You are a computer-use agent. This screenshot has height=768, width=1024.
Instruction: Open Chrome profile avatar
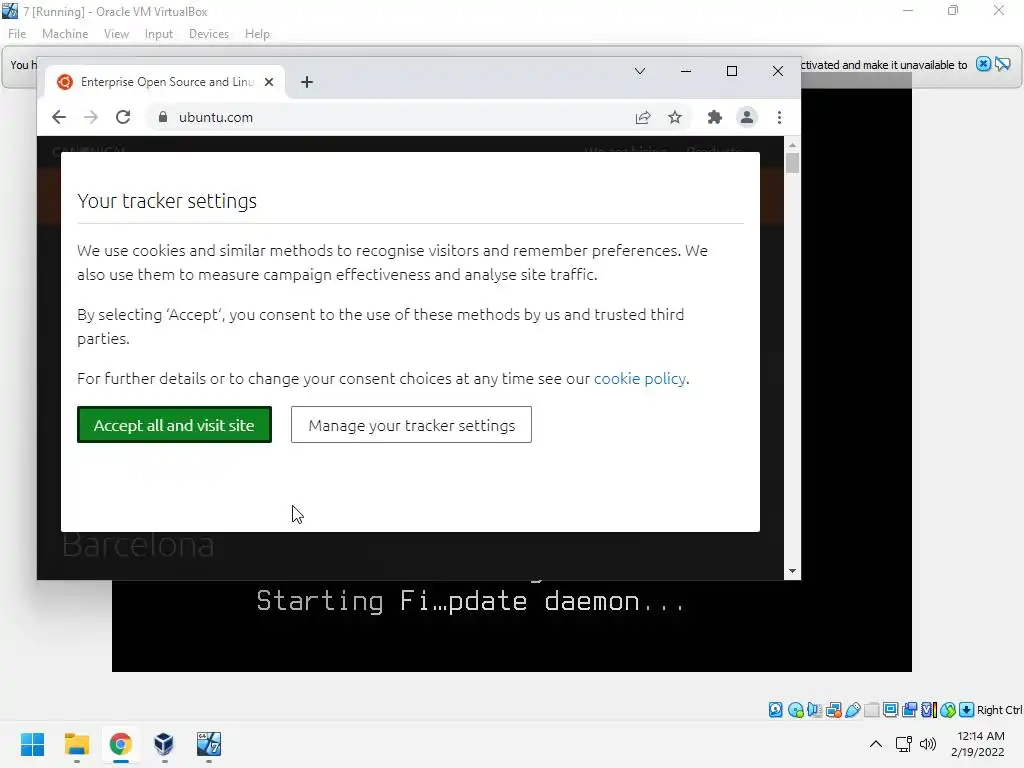746,117
